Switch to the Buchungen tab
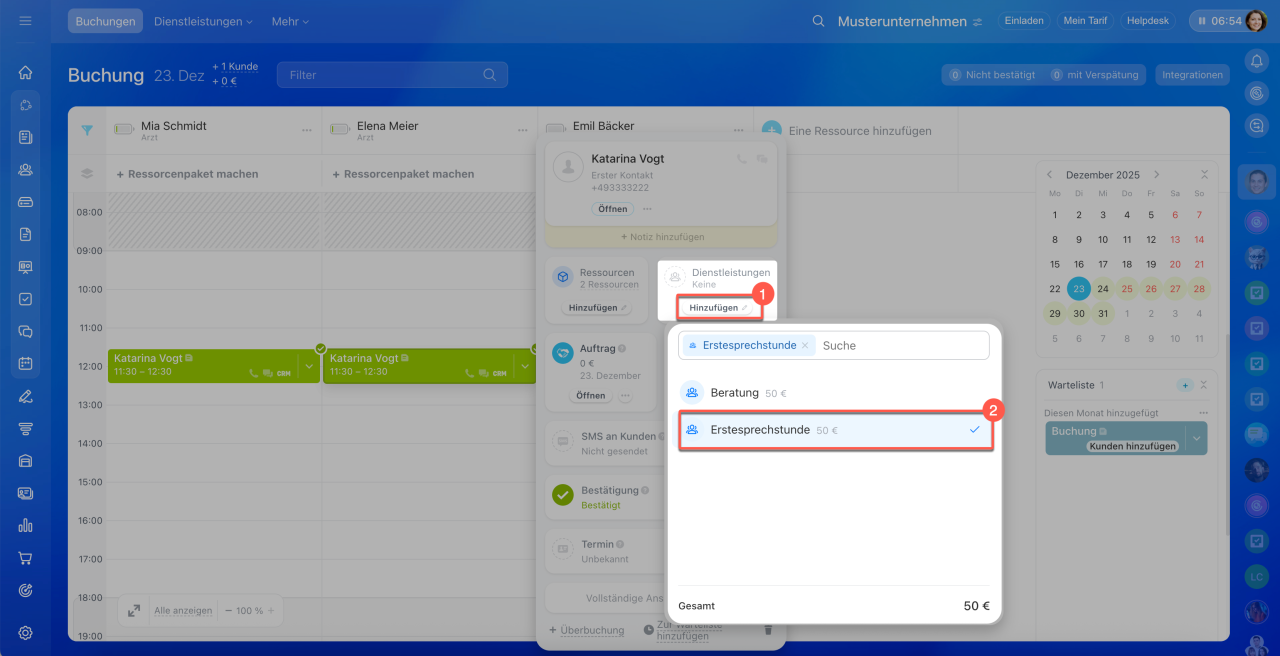Image resolution: width=1280 pixels, height=656 pixels. click(105, 21)
